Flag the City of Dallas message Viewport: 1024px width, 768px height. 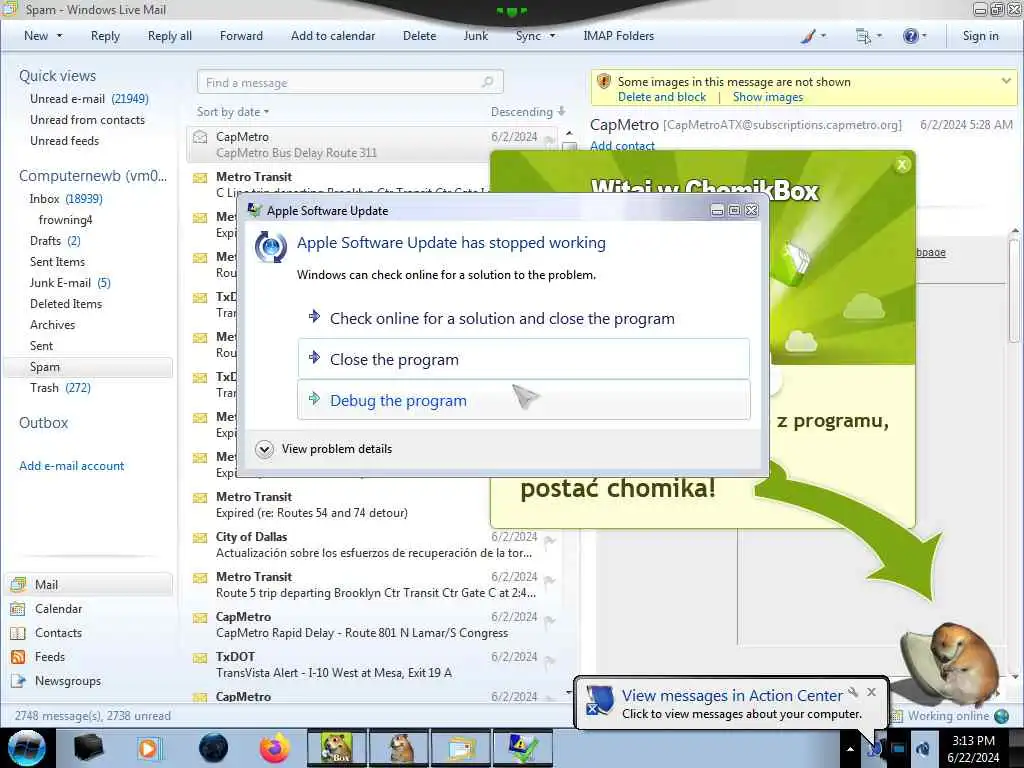click(550, 541)
